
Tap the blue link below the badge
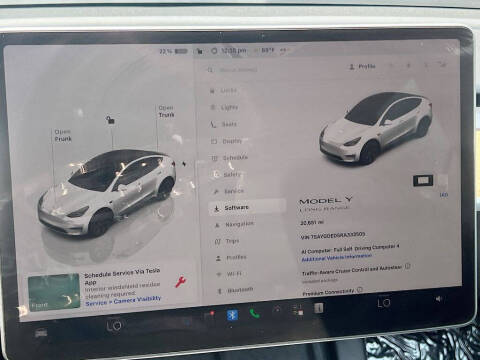(444, 195)
